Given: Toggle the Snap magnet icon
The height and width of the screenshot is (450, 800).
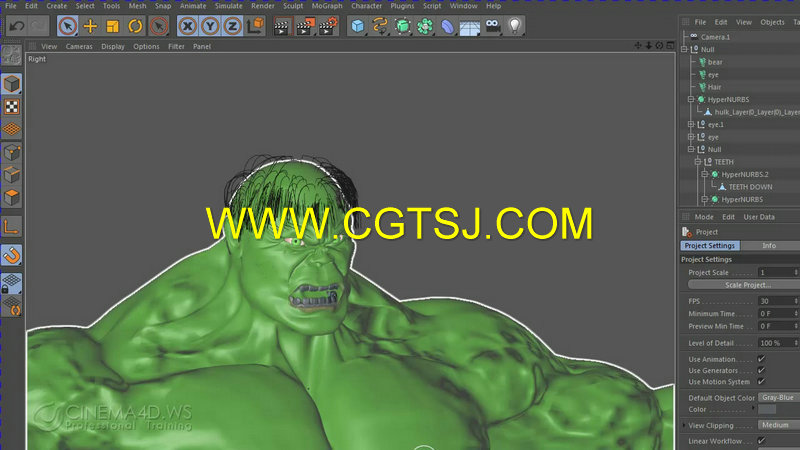Looking at the screenshot, I should coord(11,256).
